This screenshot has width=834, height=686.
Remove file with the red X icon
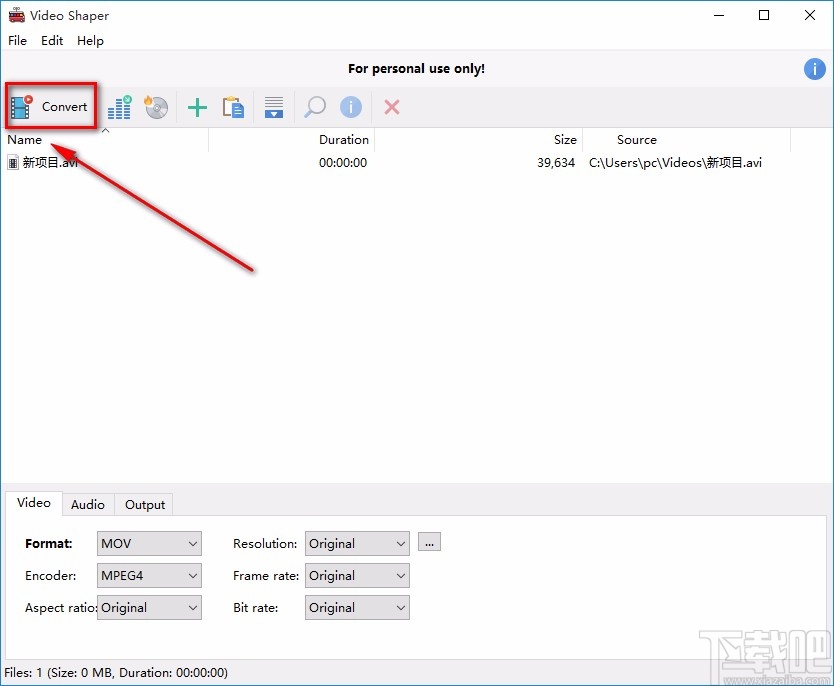tap(392, 107)
